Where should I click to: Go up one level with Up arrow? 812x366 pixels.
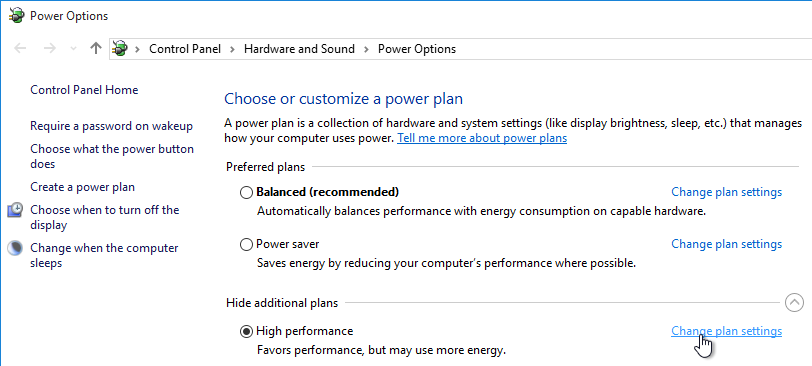click(95, 49)
